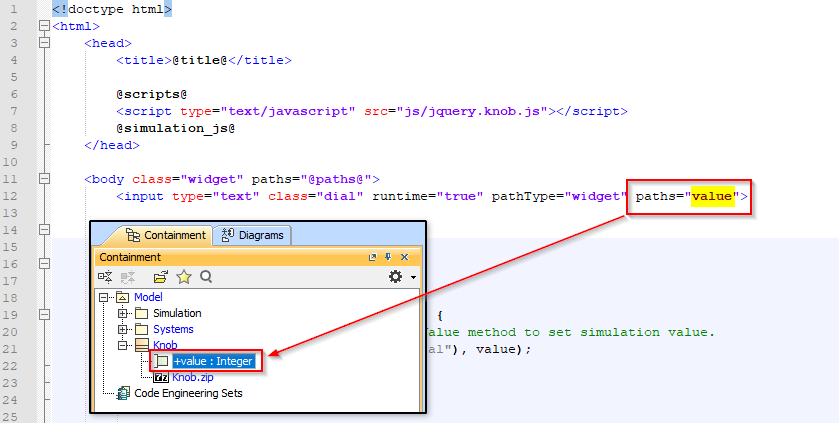The image size is (839, 423).
Task: Click the Code Engineering Sets icon
Action: point(123,394)
